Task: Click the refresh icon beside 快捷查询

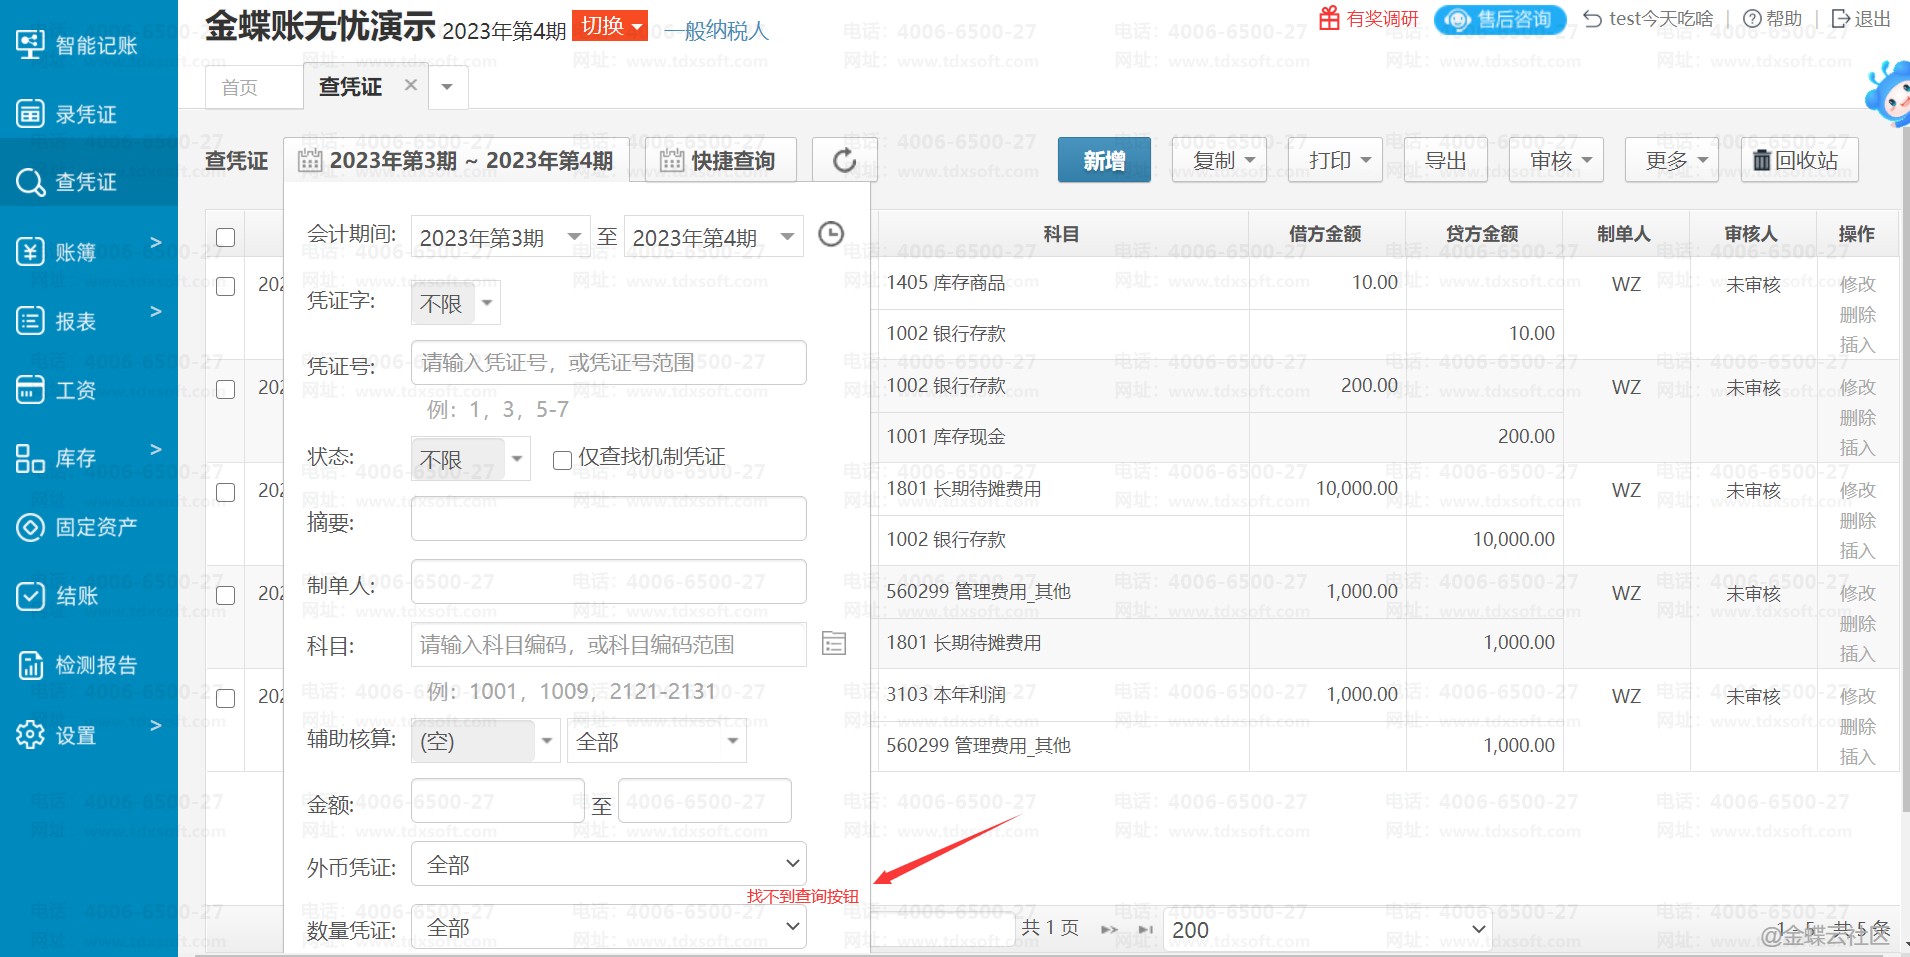Action: point(844,161)
